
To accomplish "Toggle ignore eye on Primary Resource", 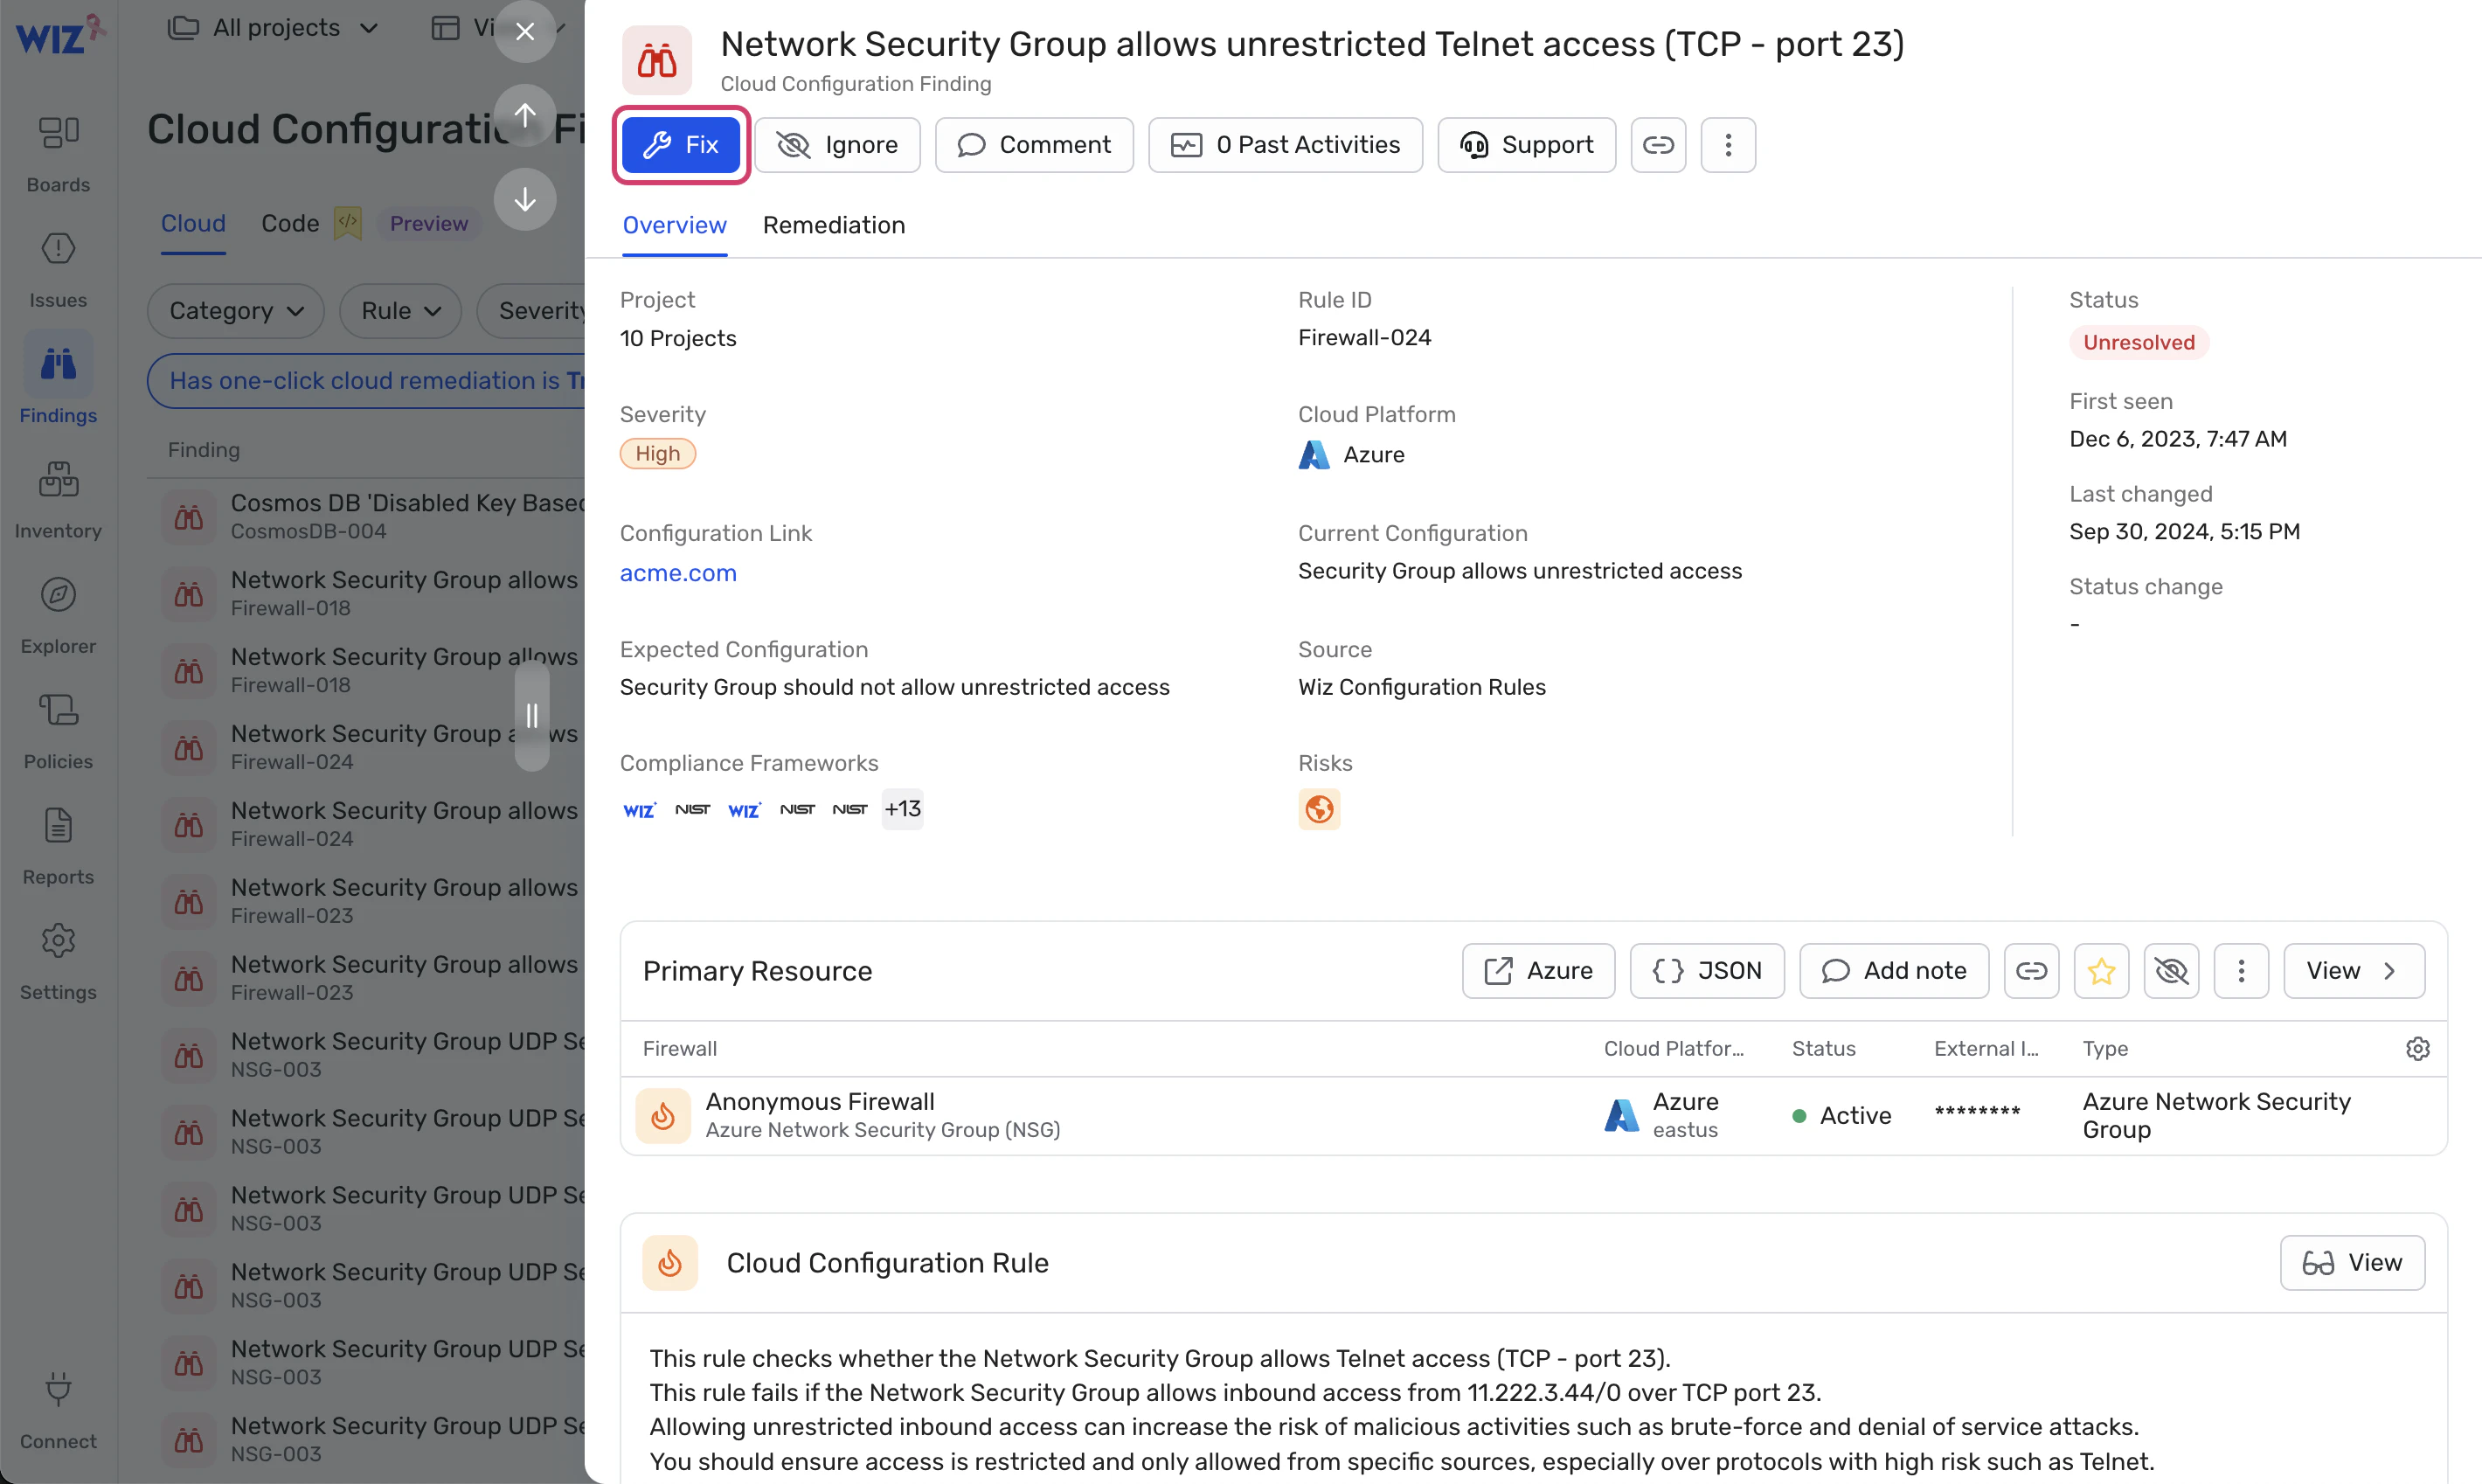I will (x=2171, y=971).
